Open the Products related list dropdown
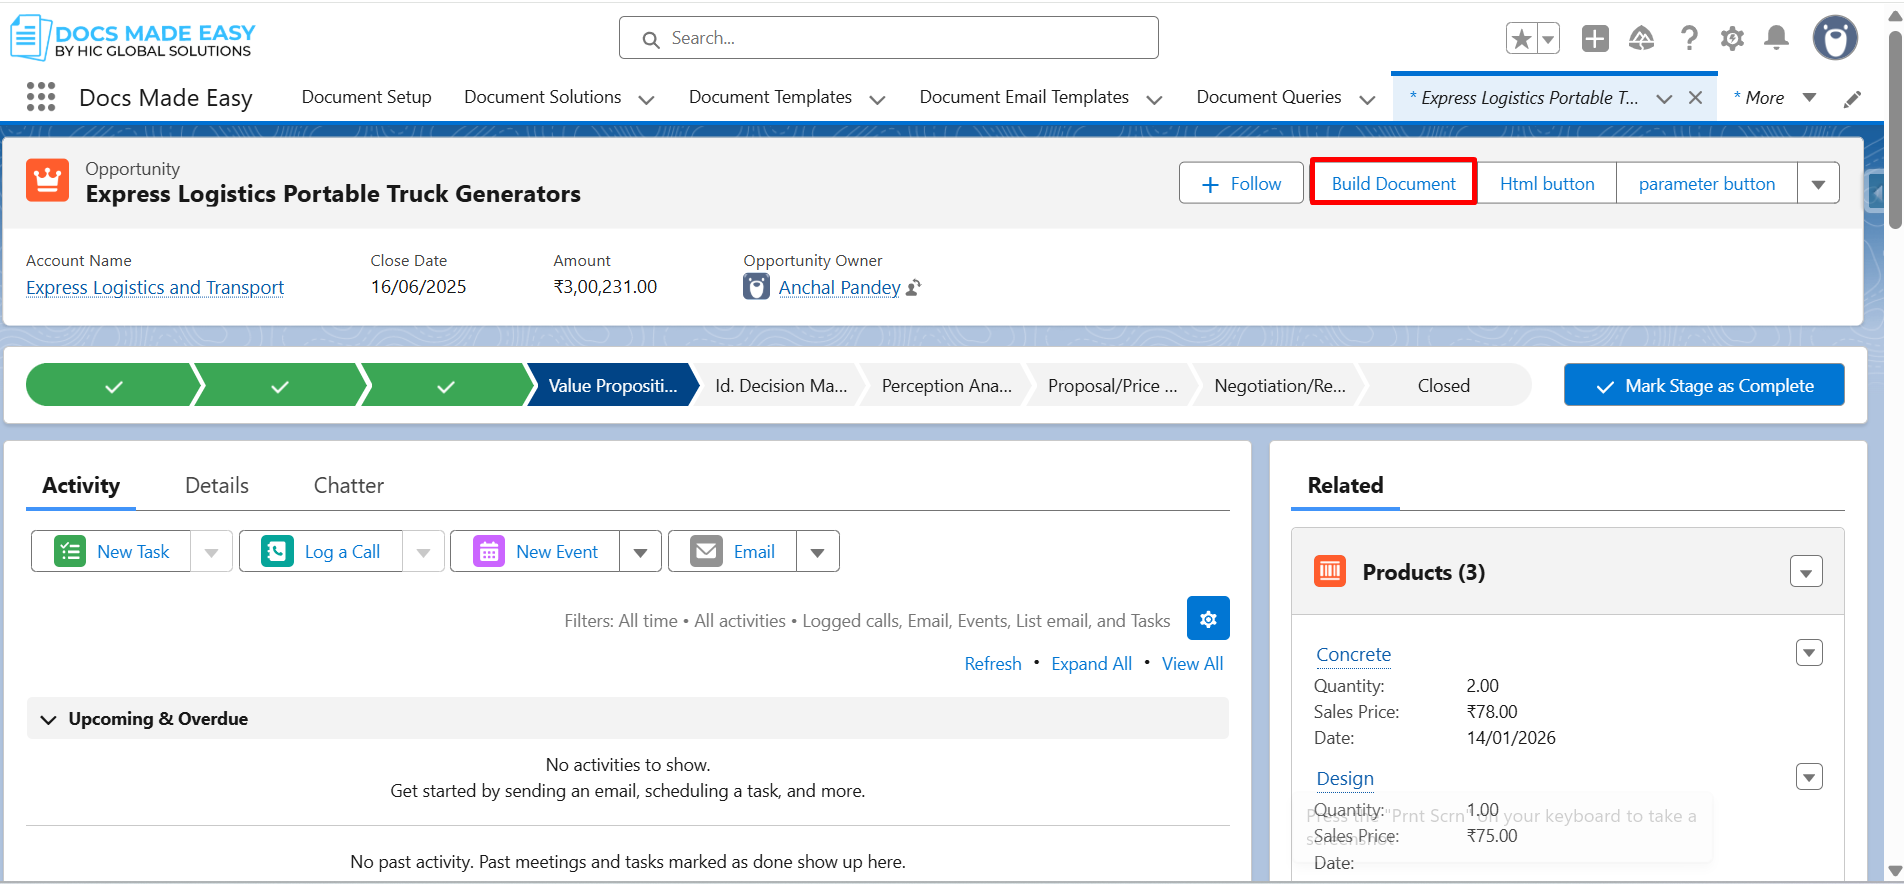1904x884 pixels. pyautogui.click(x=1806, y=573)
